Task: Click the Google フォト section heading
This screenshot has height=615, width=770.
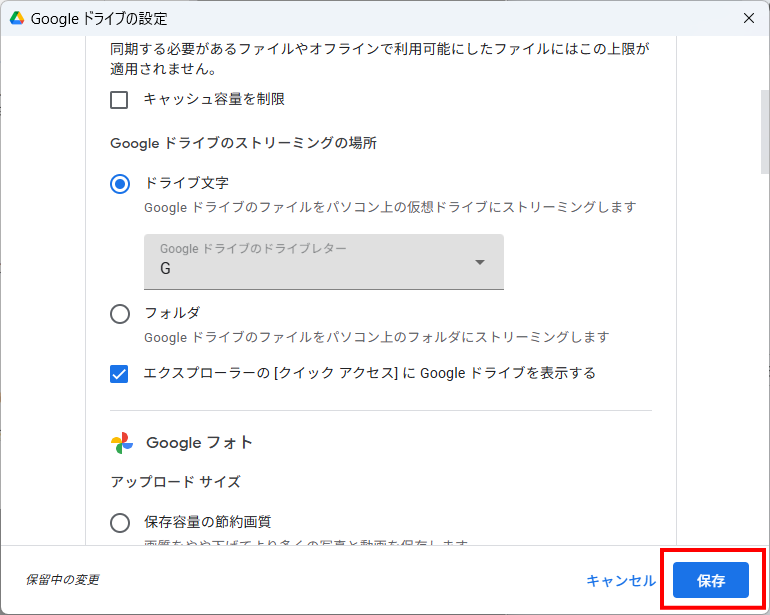Action: tap(199, 443)
